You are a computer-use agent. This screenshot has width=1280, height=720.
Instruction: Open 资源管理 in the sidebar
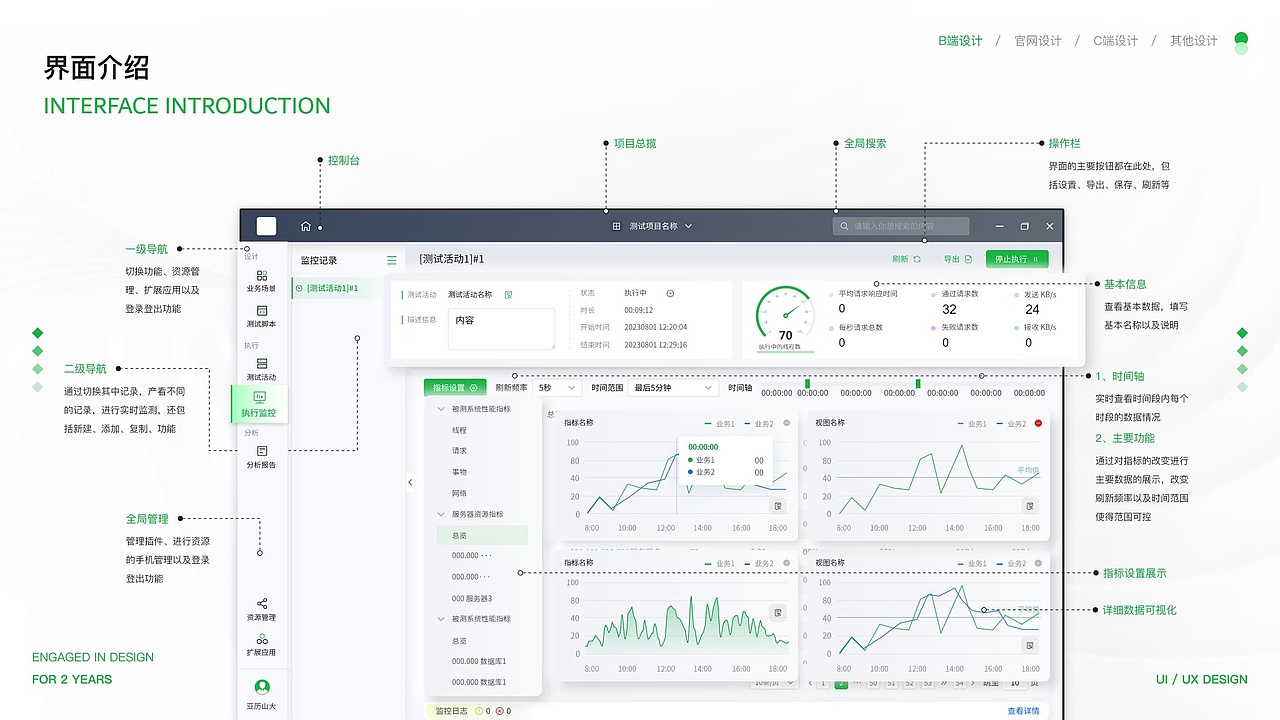[262, 609]
